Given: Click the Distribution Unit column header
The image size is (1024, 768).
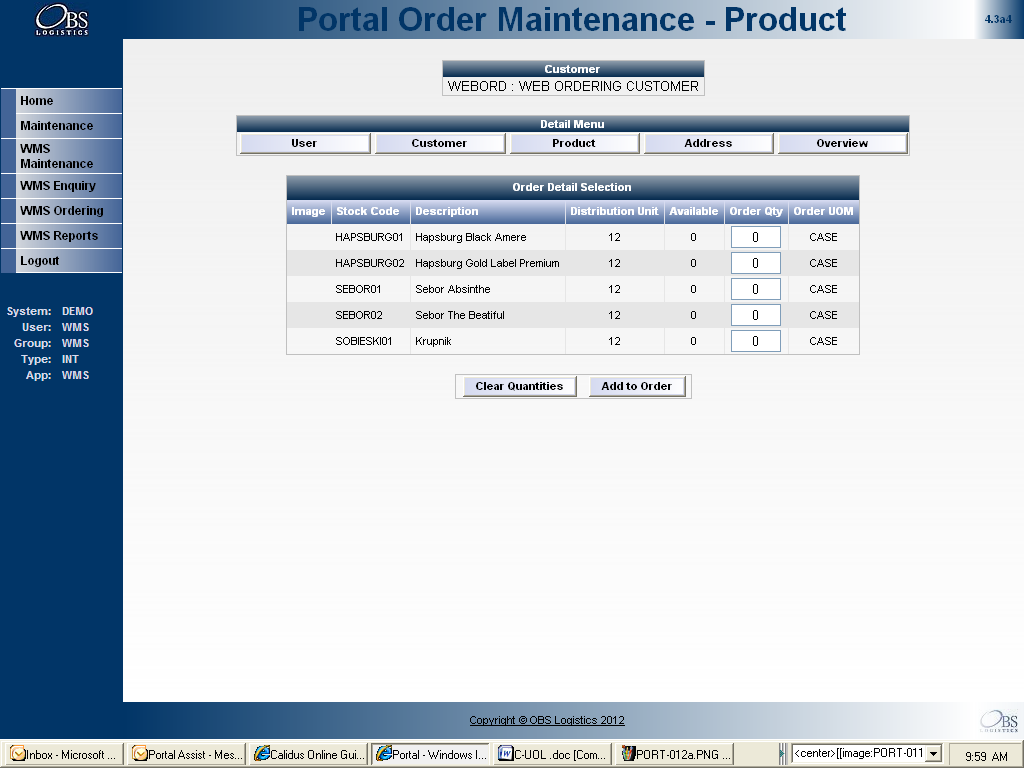Looking at the screenshot, I should pos(615,212).
